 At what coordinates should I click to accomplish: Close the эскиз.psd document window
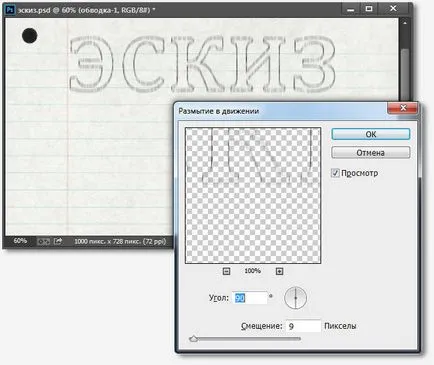tap(393, 9)
